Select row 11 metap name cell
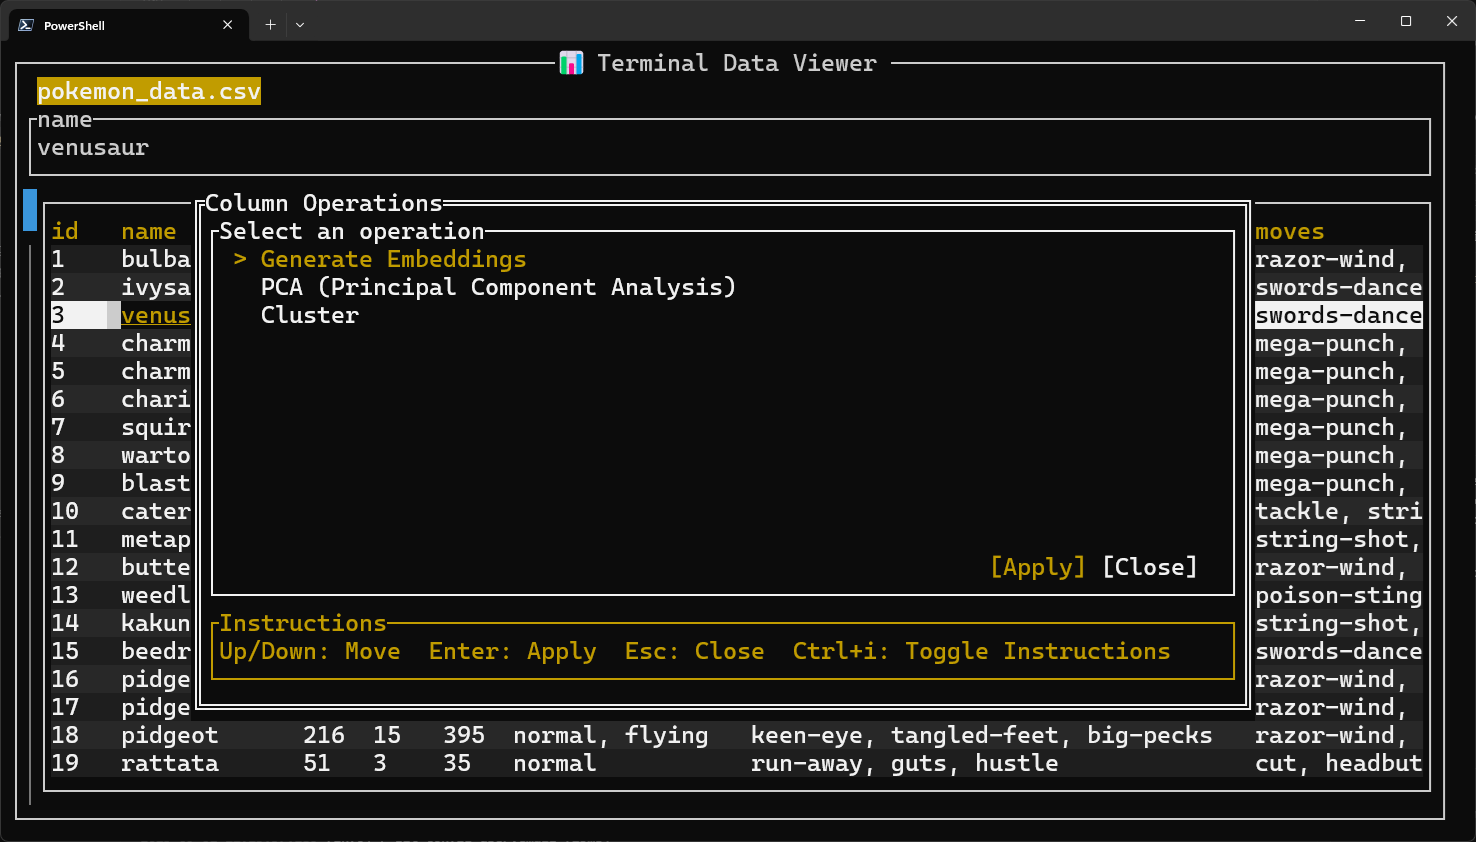1476x842 pixels. [x=156, y=539]
